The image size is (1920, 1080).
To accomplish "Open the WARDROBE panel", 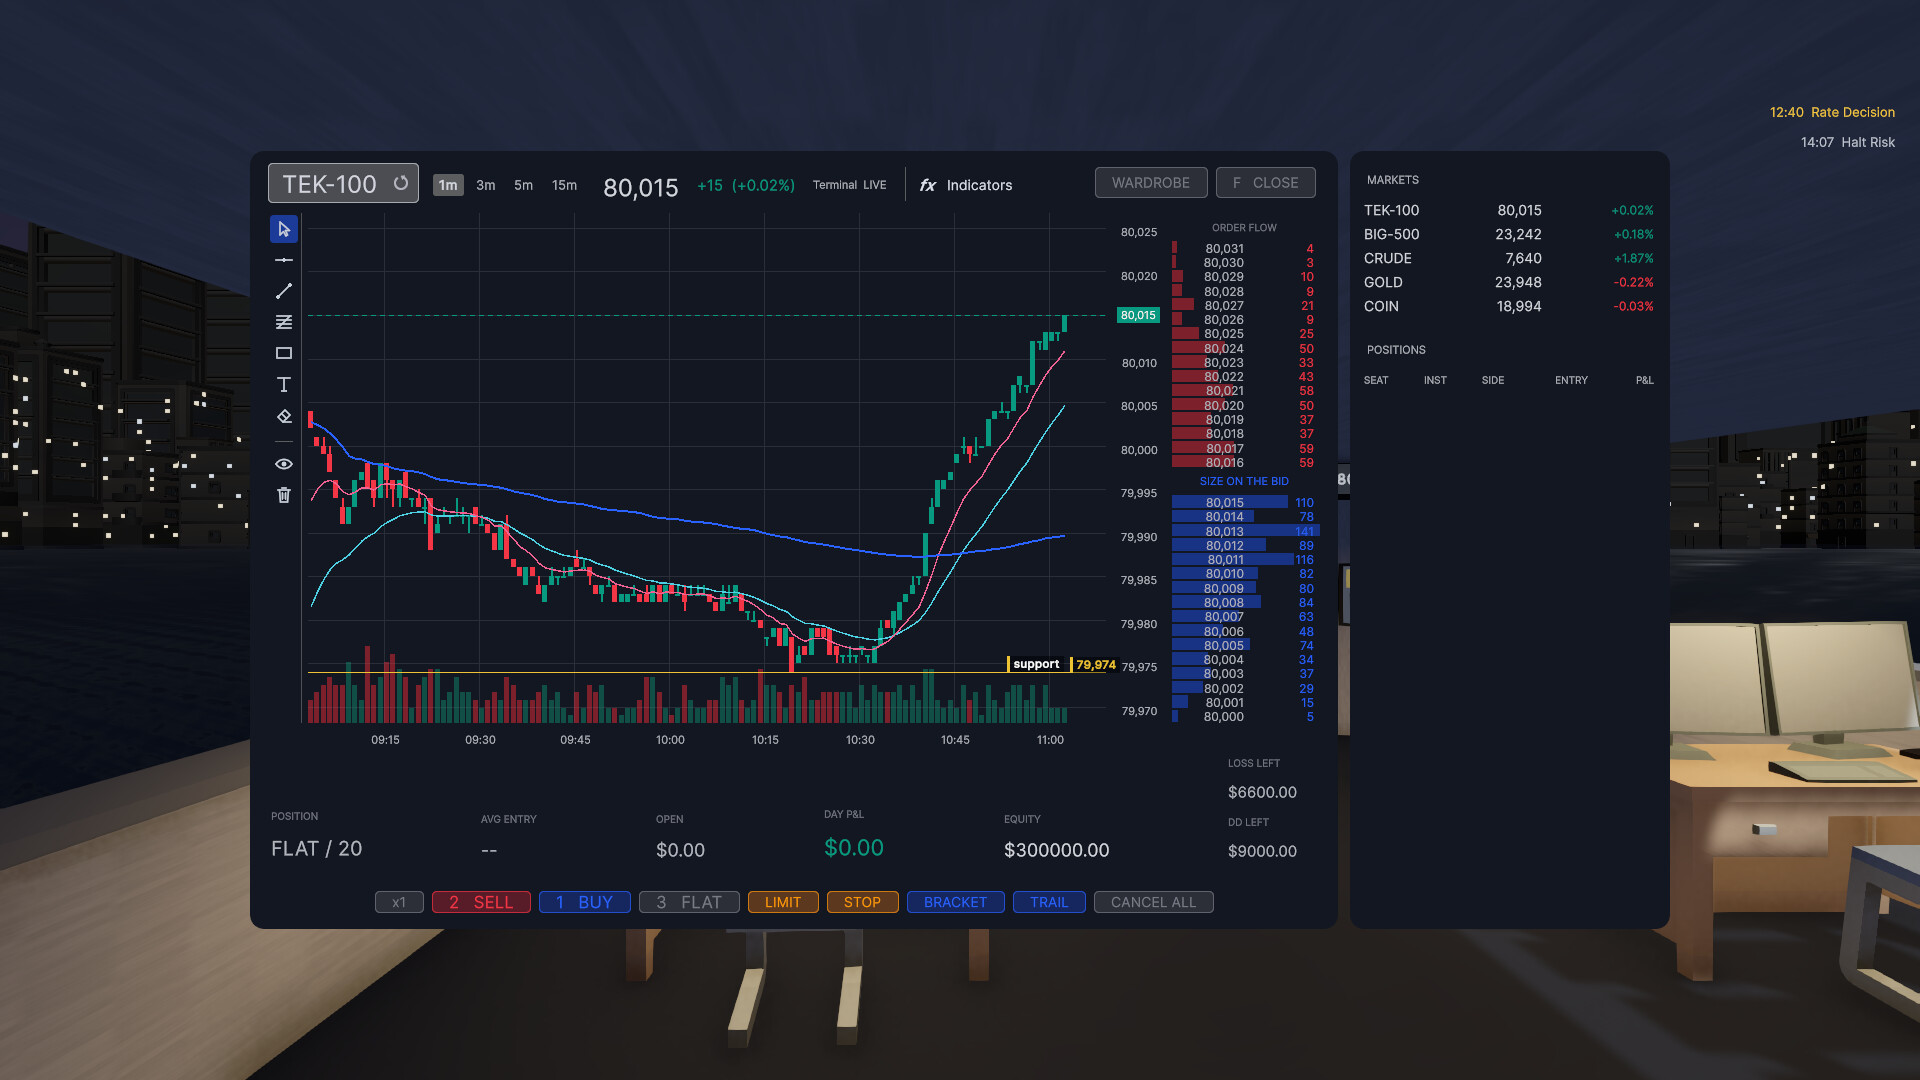I will click(1151, 183).
